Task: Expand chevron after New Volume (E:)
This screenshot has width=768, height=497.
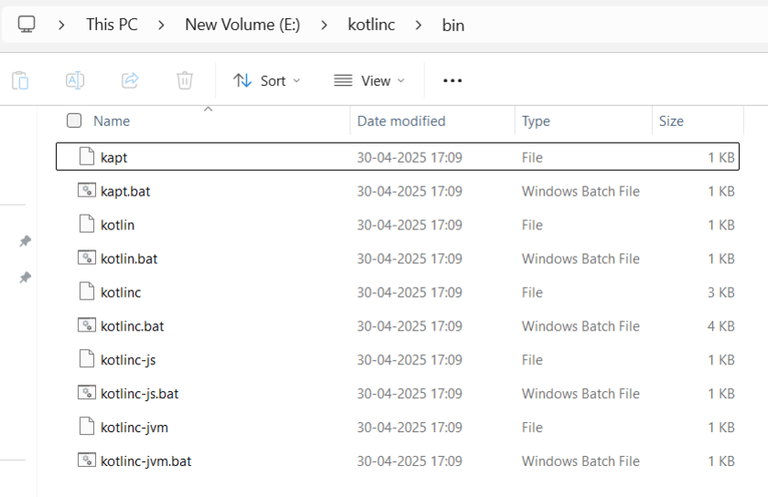Action: [323, 24]
